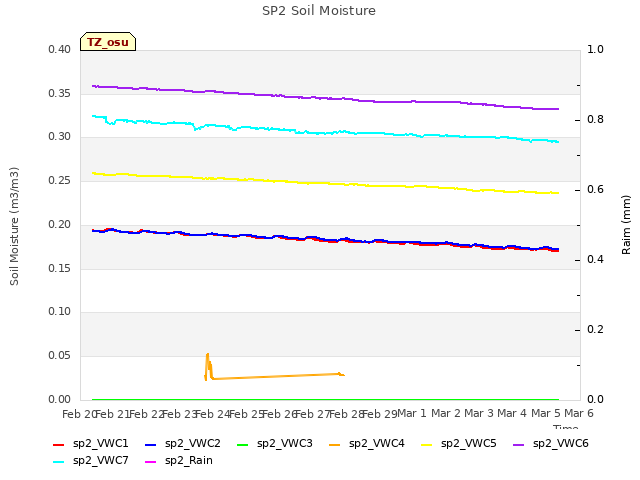Image resolution: width=640 pixels, height=480 pixels.
Task: Select the sp2_VWC5 legend label
Action: tap(469, 444)
